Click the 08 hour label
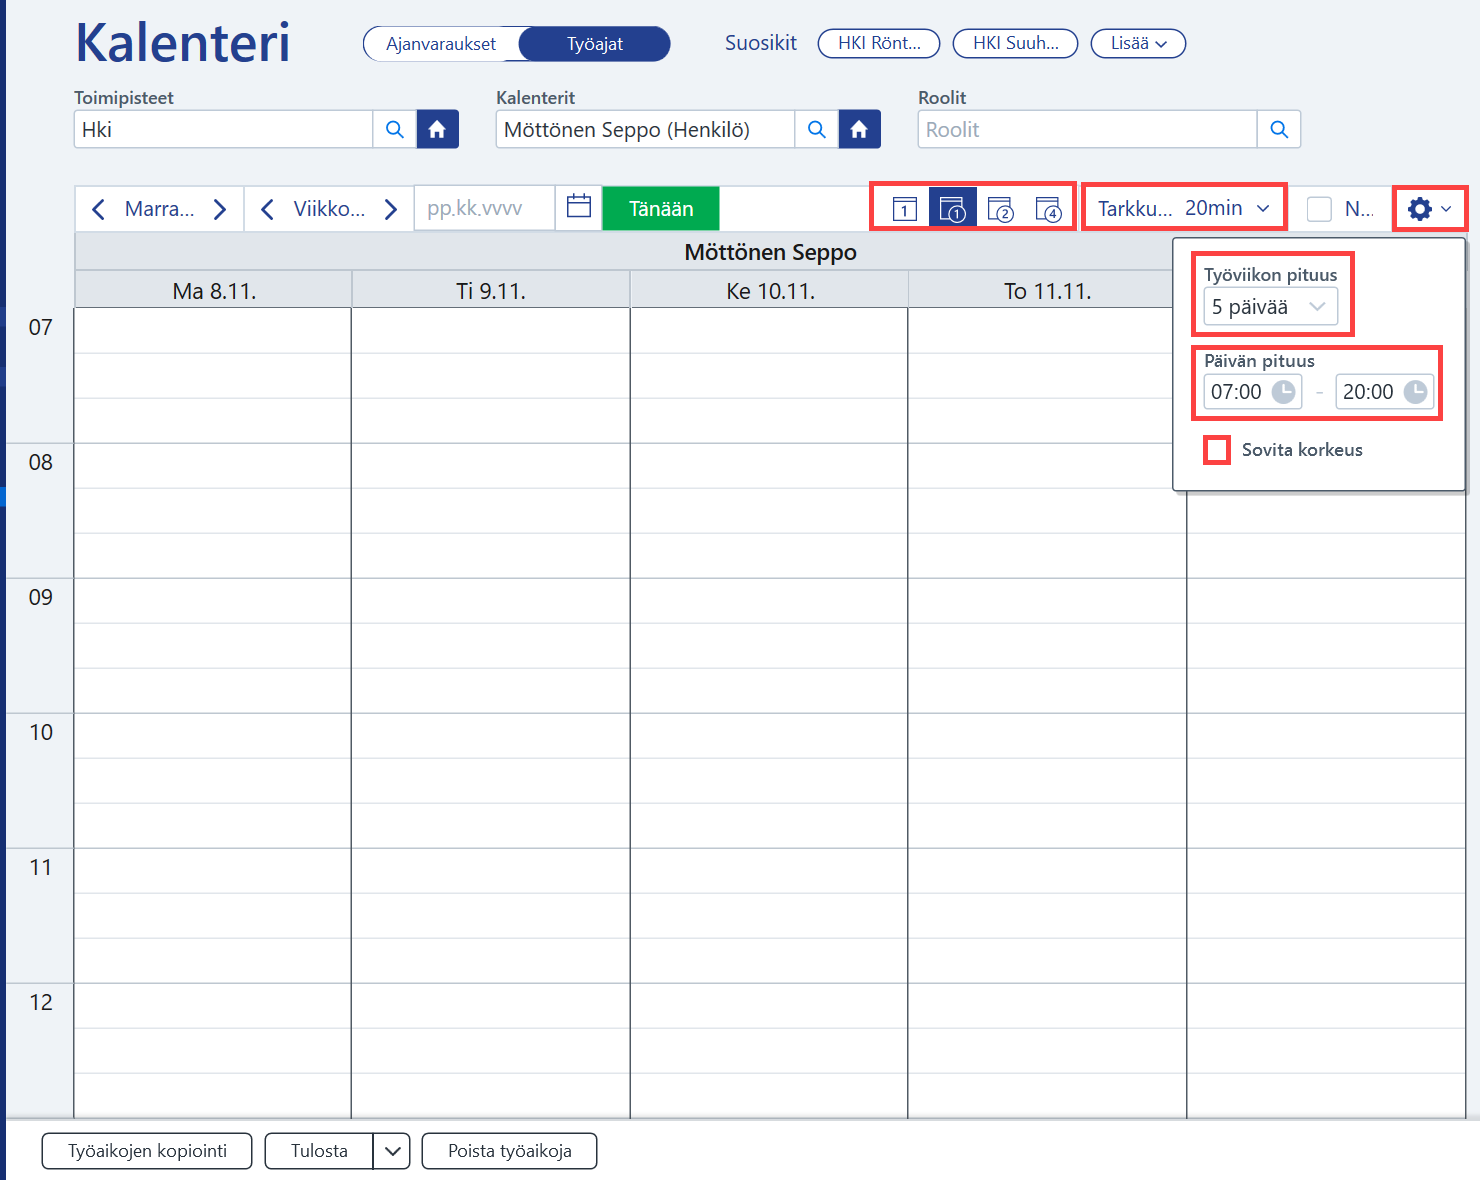The height and width of the screenshot is (1180, 1480). click(41, 463)
